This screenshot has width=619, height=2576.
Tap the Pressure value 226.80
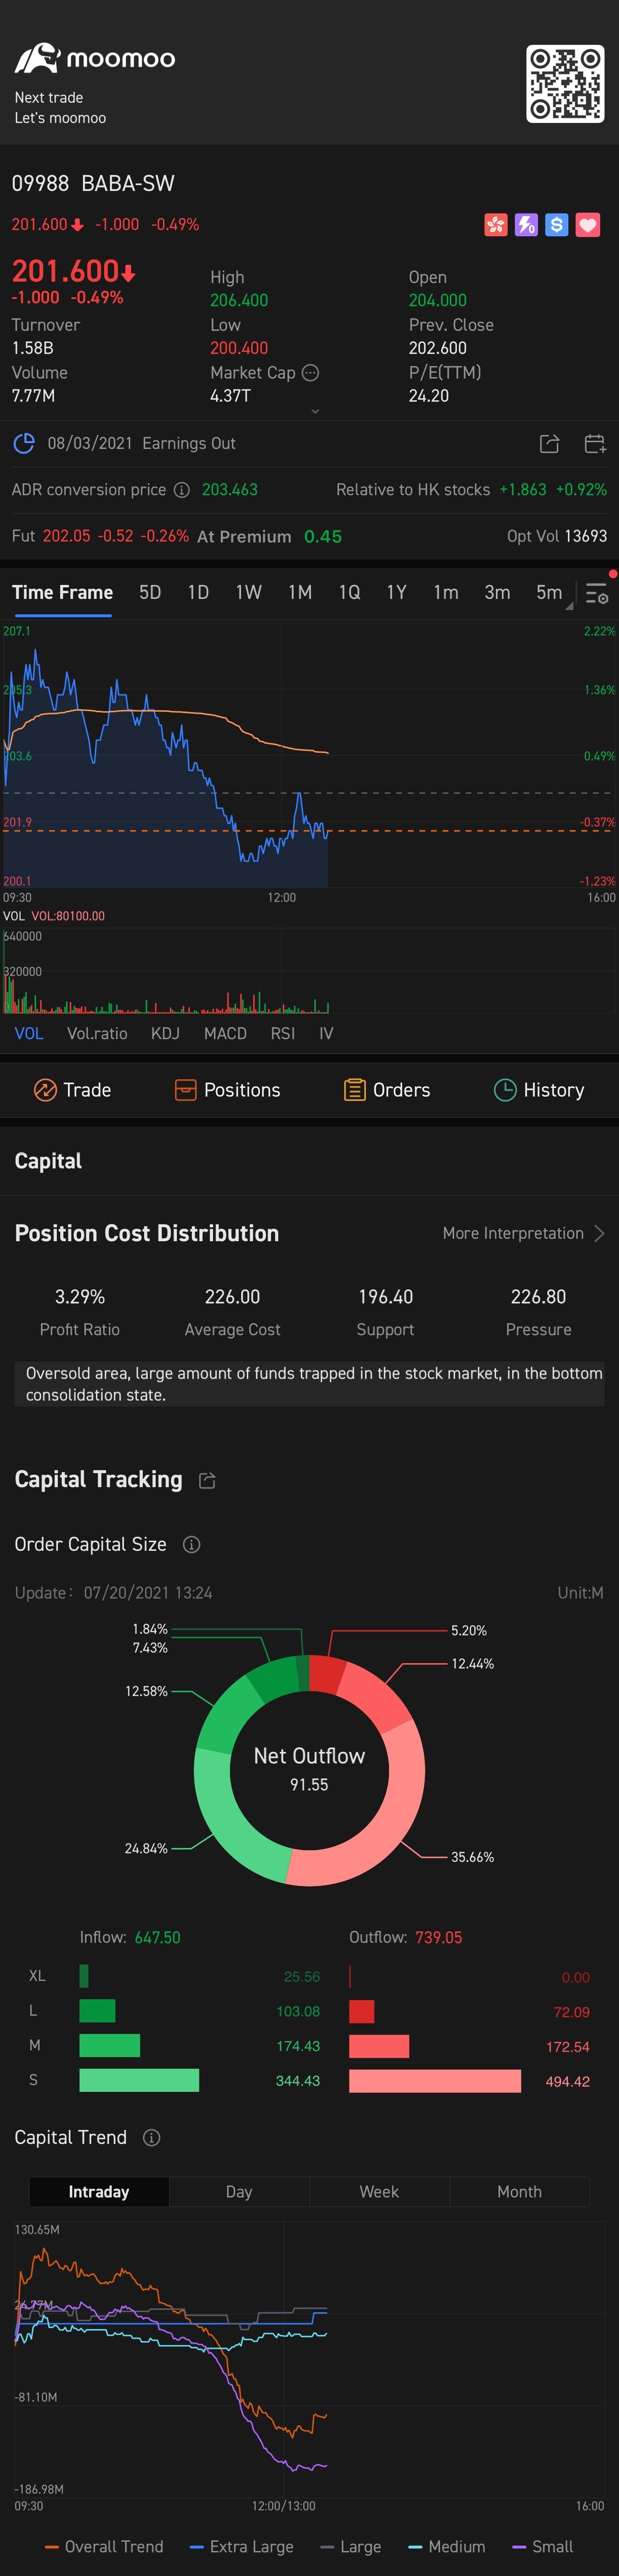point(538,1296)
